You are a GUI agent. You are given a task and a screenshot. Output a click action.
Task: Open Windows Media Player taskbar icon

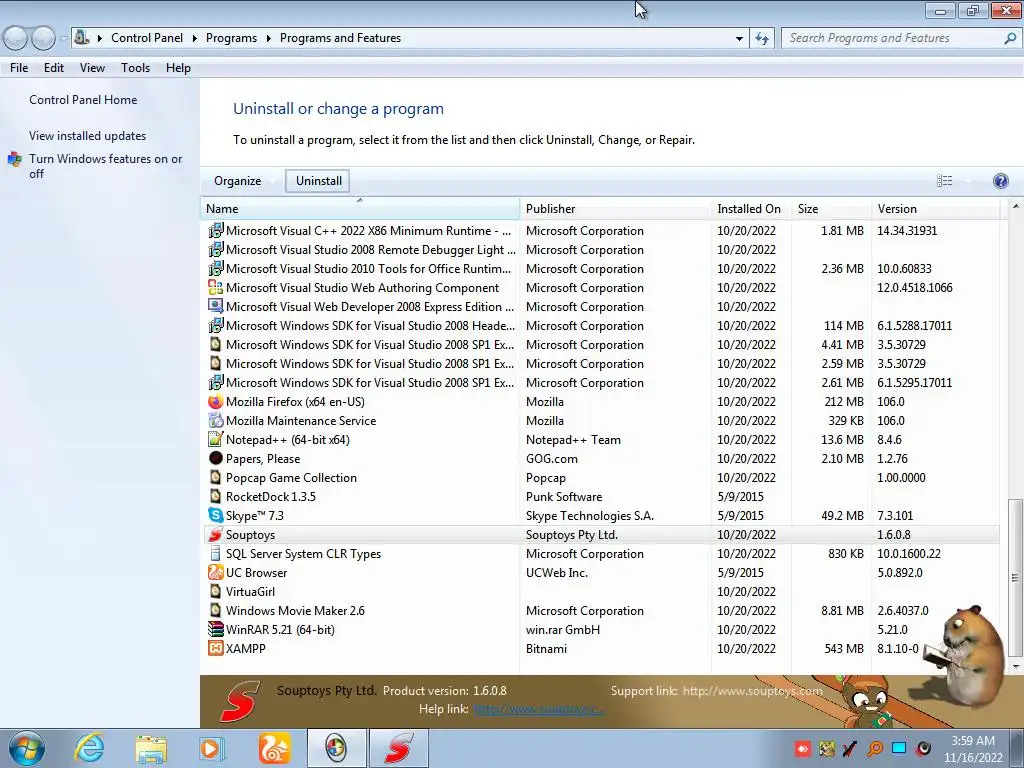point(211,748)
